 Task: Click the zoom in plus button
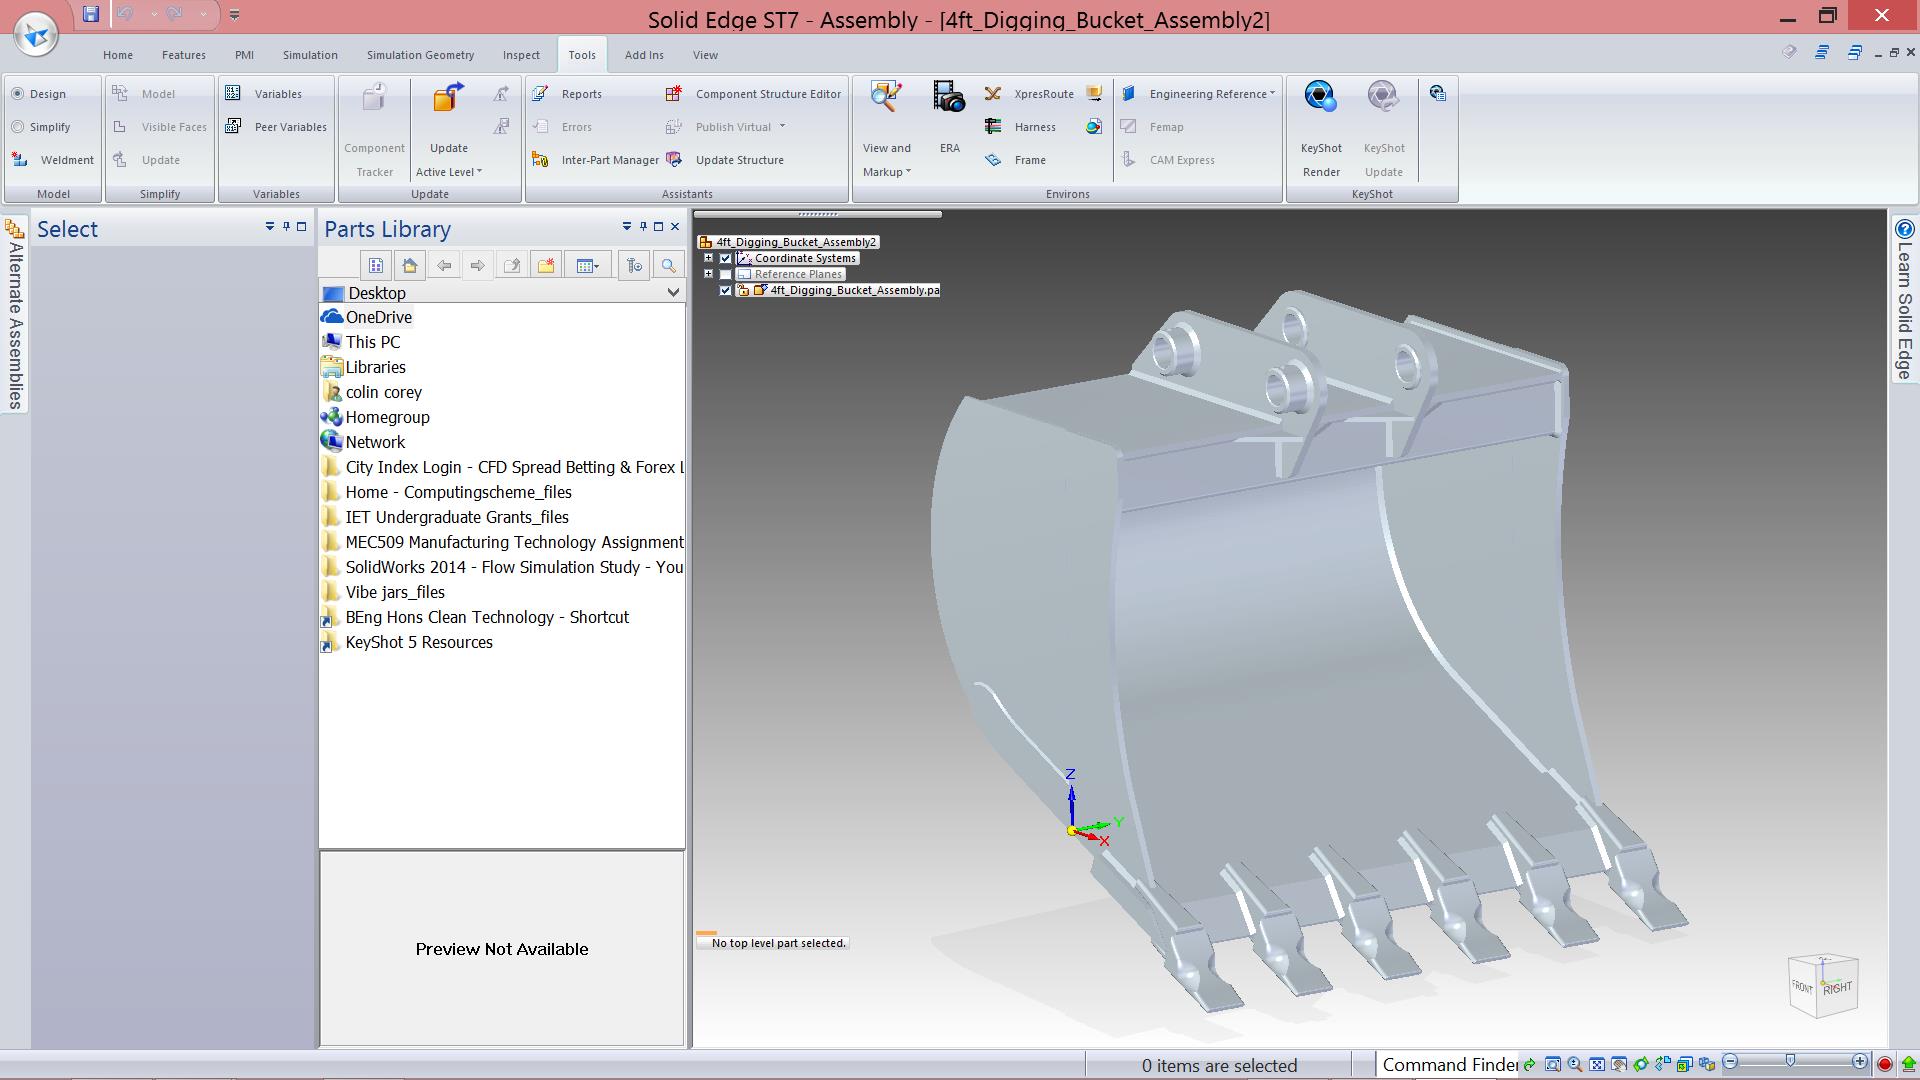pyautogui.click(x=1860, y=1062)
